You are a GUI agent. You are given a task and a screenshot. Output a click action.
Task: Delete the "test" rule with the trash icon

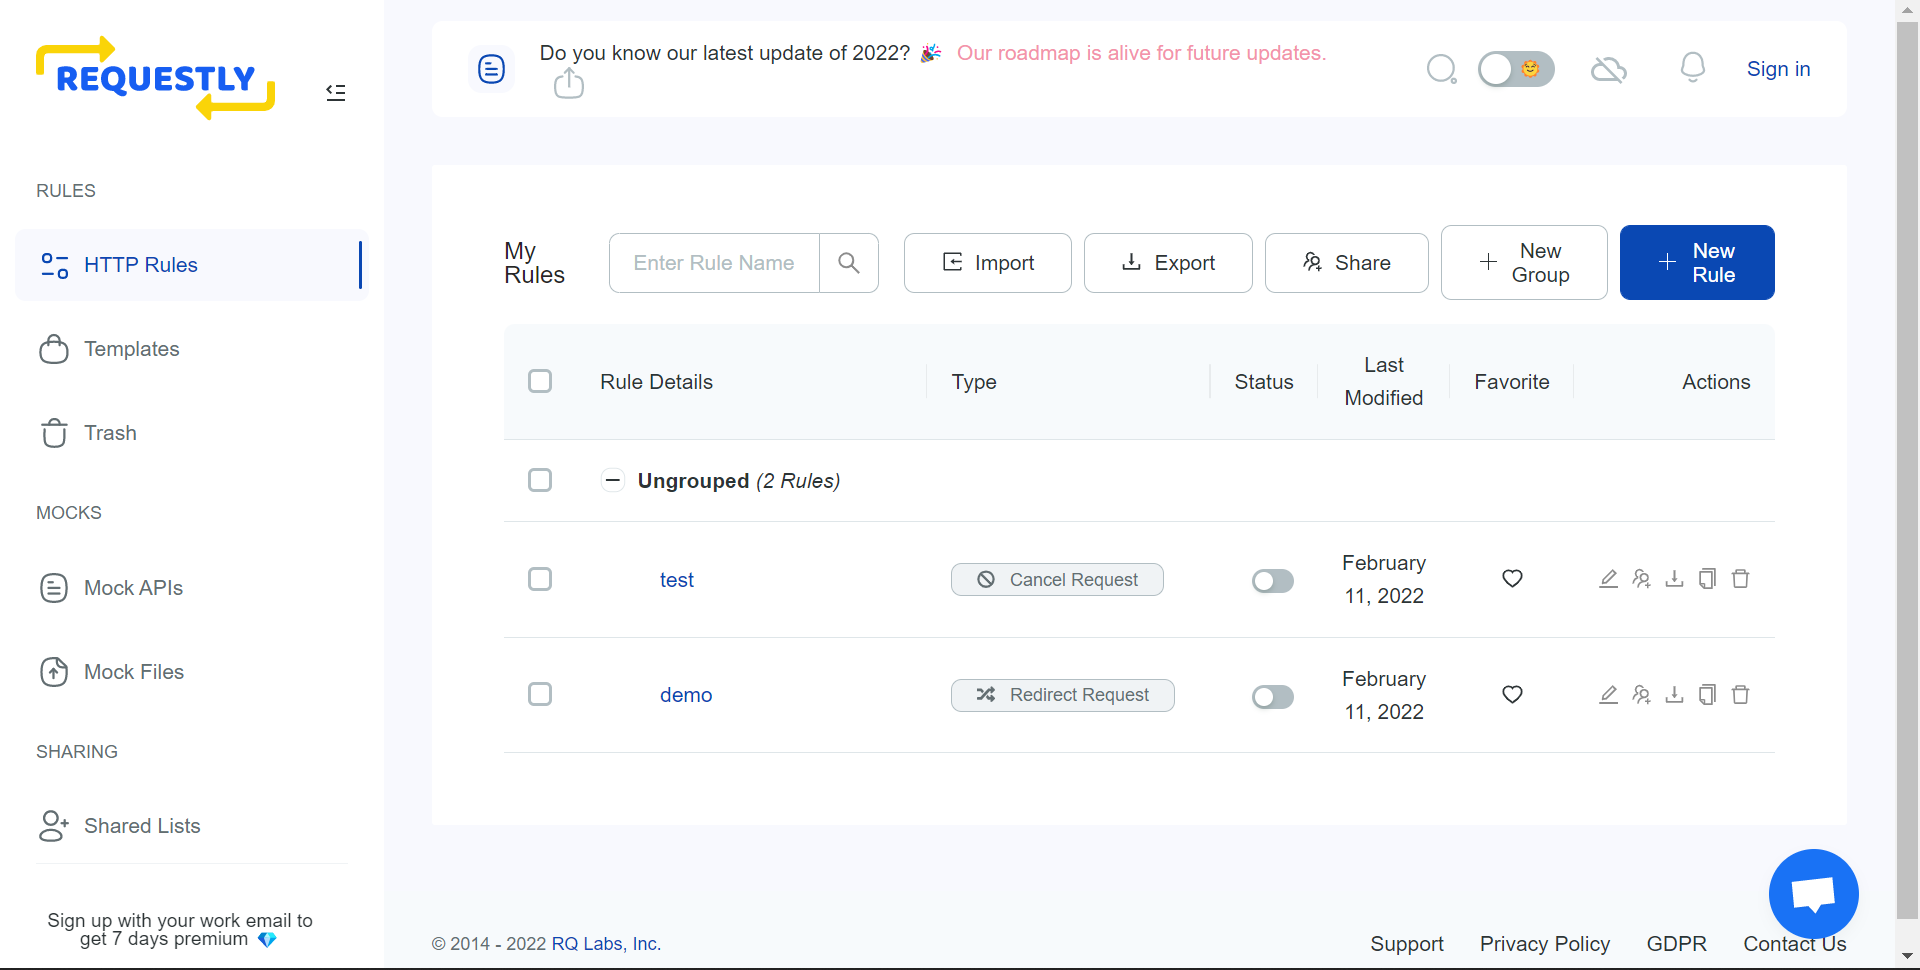[1740, 579]
